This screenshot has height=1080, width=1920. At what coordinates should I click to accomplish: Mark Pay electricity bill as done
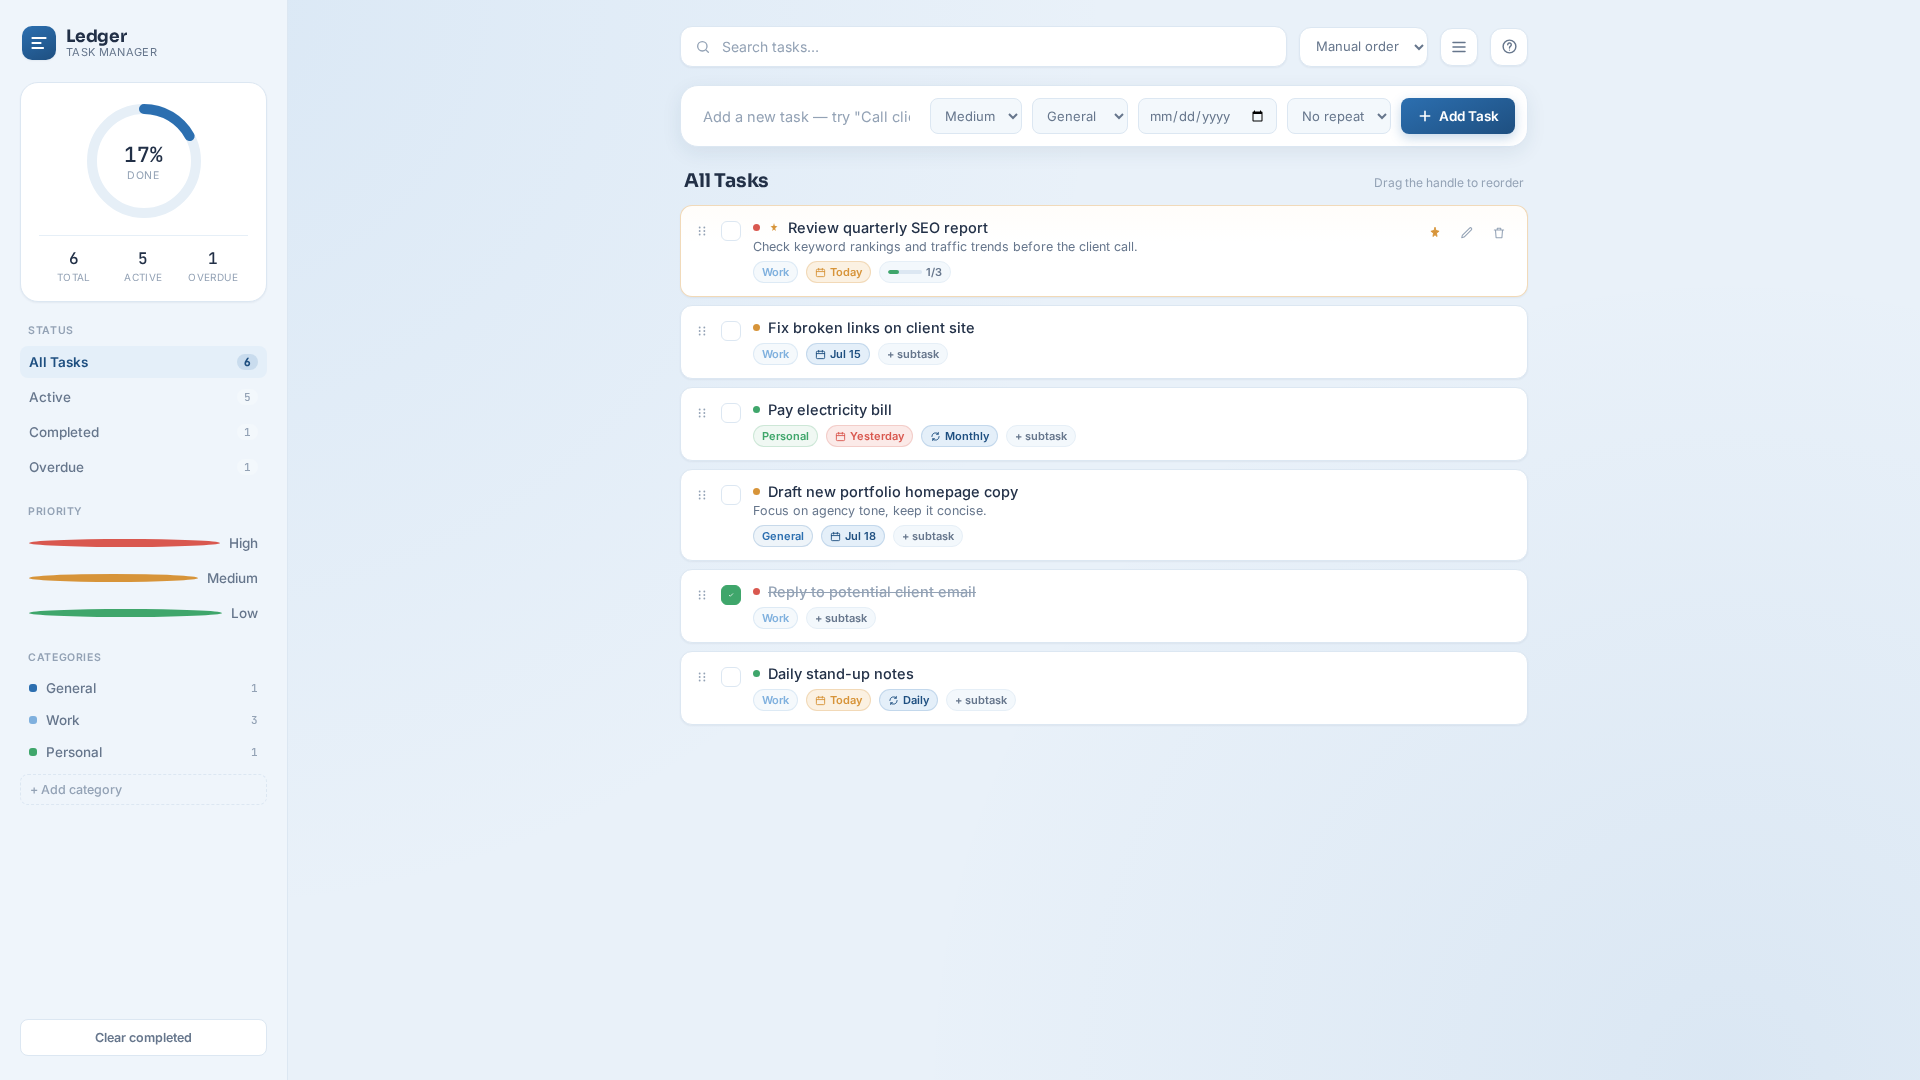[731, 413]
